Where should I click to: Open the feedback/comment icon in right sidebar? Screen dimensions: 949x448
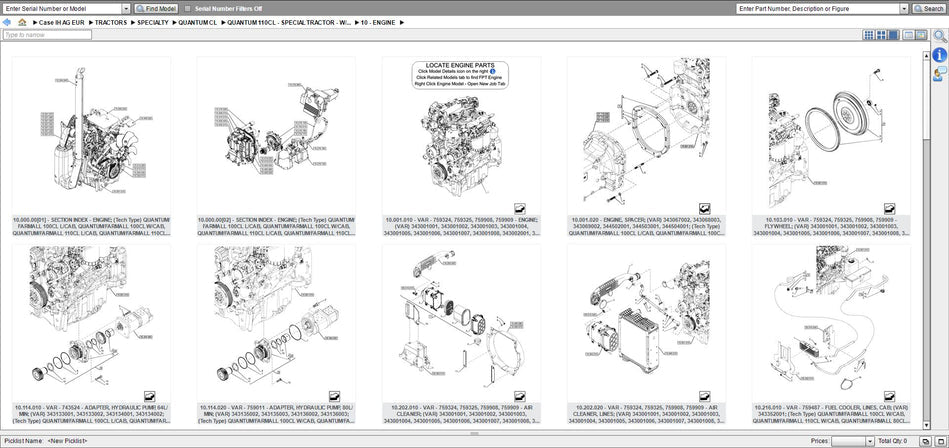pyautogui.click(x=940, y=74)
